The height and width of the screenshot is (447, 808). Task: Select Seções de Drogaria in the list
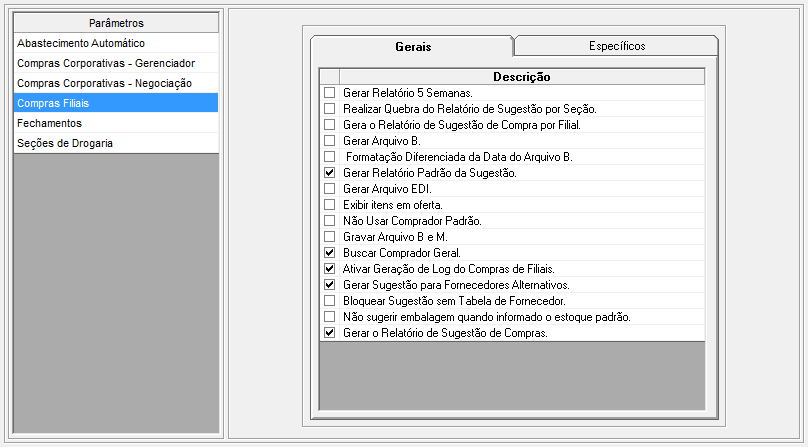pyautogui.click(x=65, y=143)
